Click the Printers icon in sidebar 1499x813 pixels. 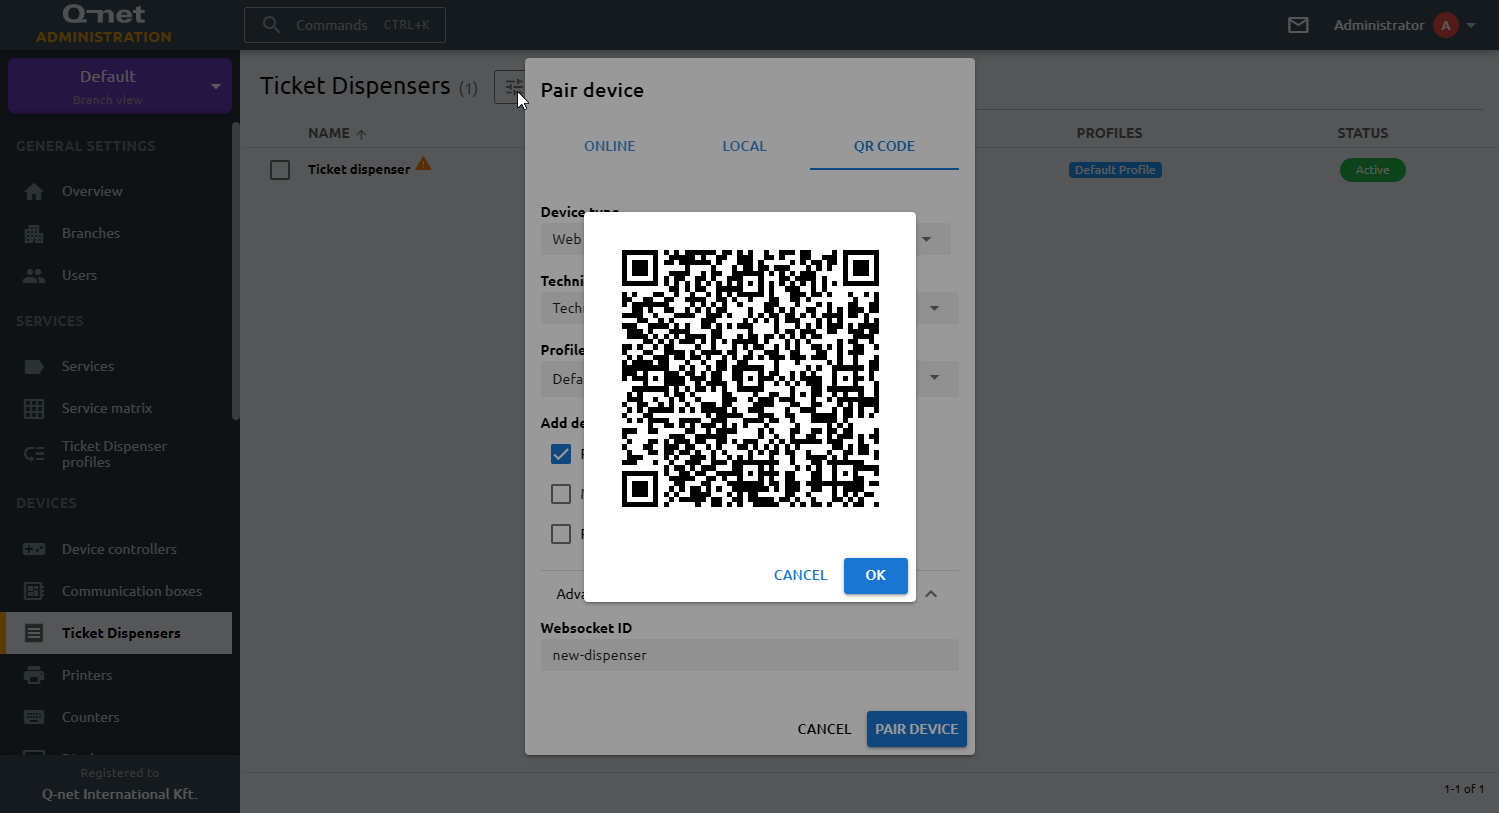(34, 675)
